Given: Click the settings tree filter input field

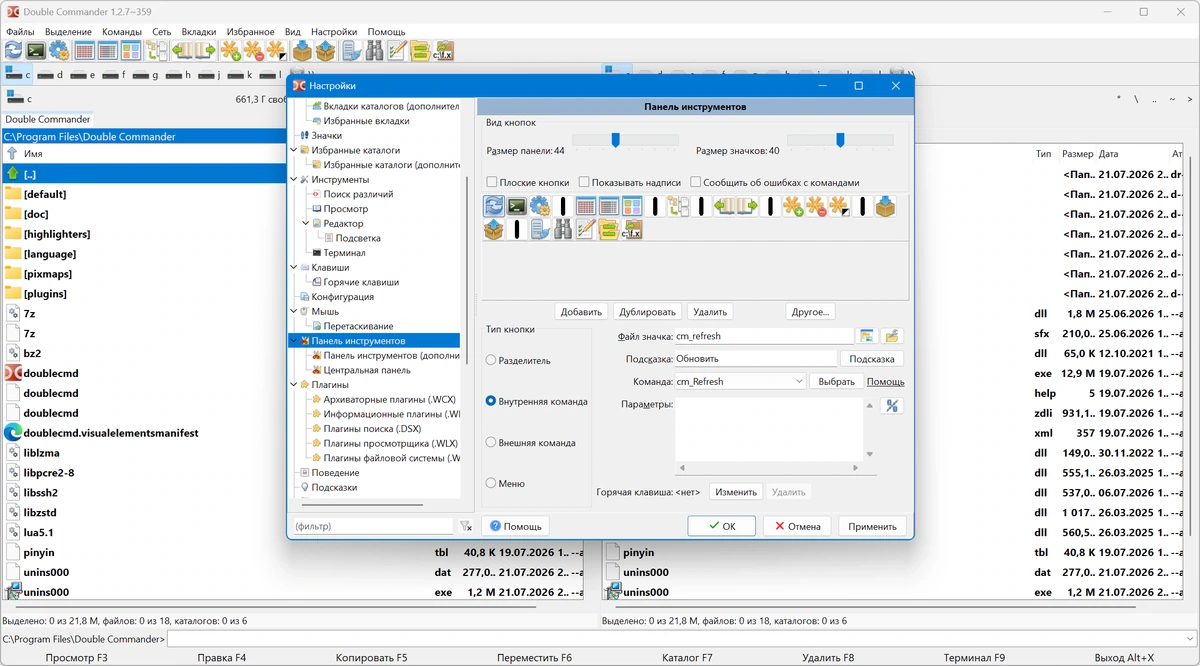Looking at the screenshot, I should [x=373, y=526].
